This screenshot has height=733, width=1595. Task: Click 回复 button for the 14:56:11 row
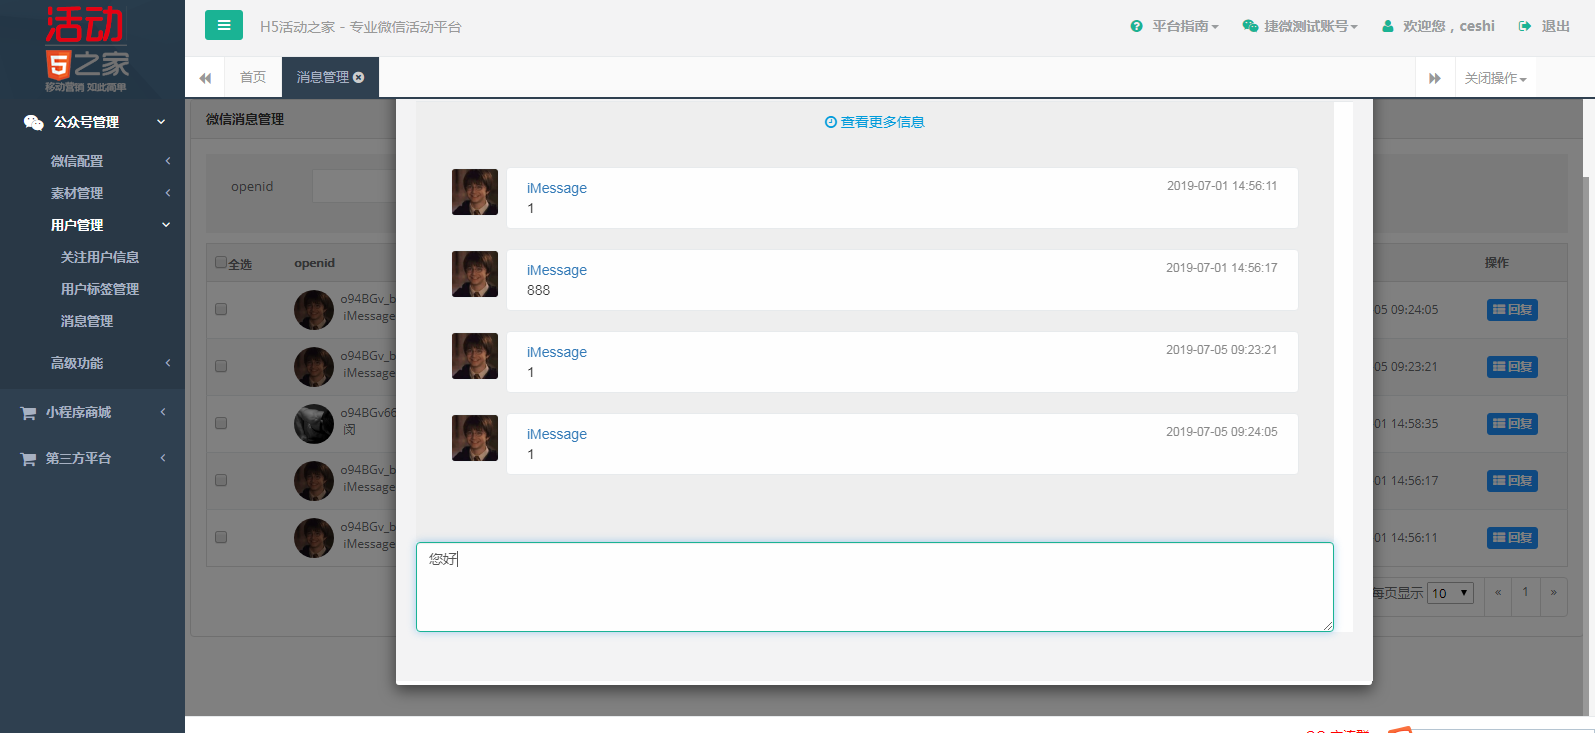[x=1512, y=538]
